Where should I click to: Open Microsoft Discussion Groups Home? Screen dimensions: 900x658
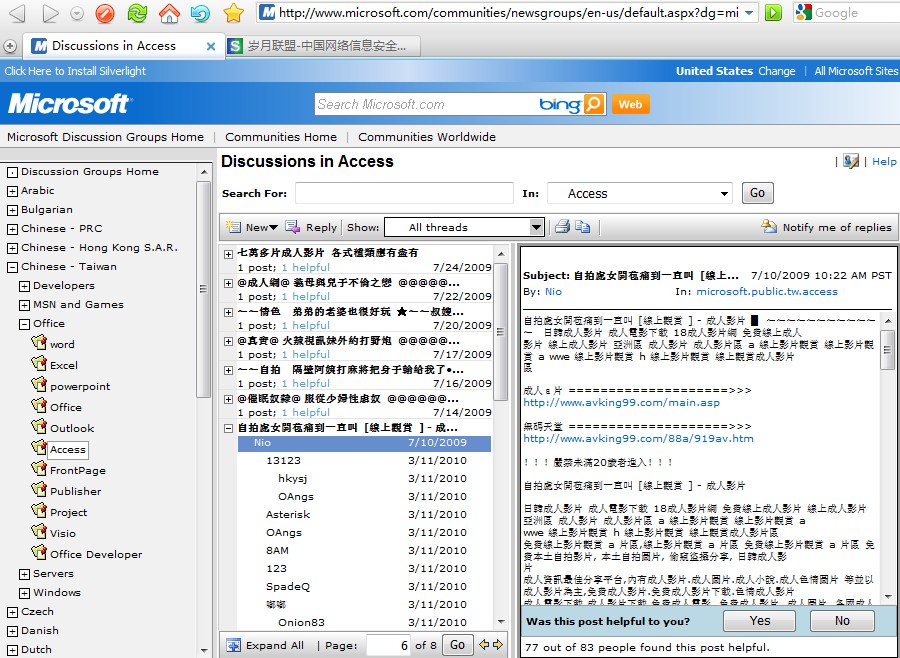click(105, 137)
